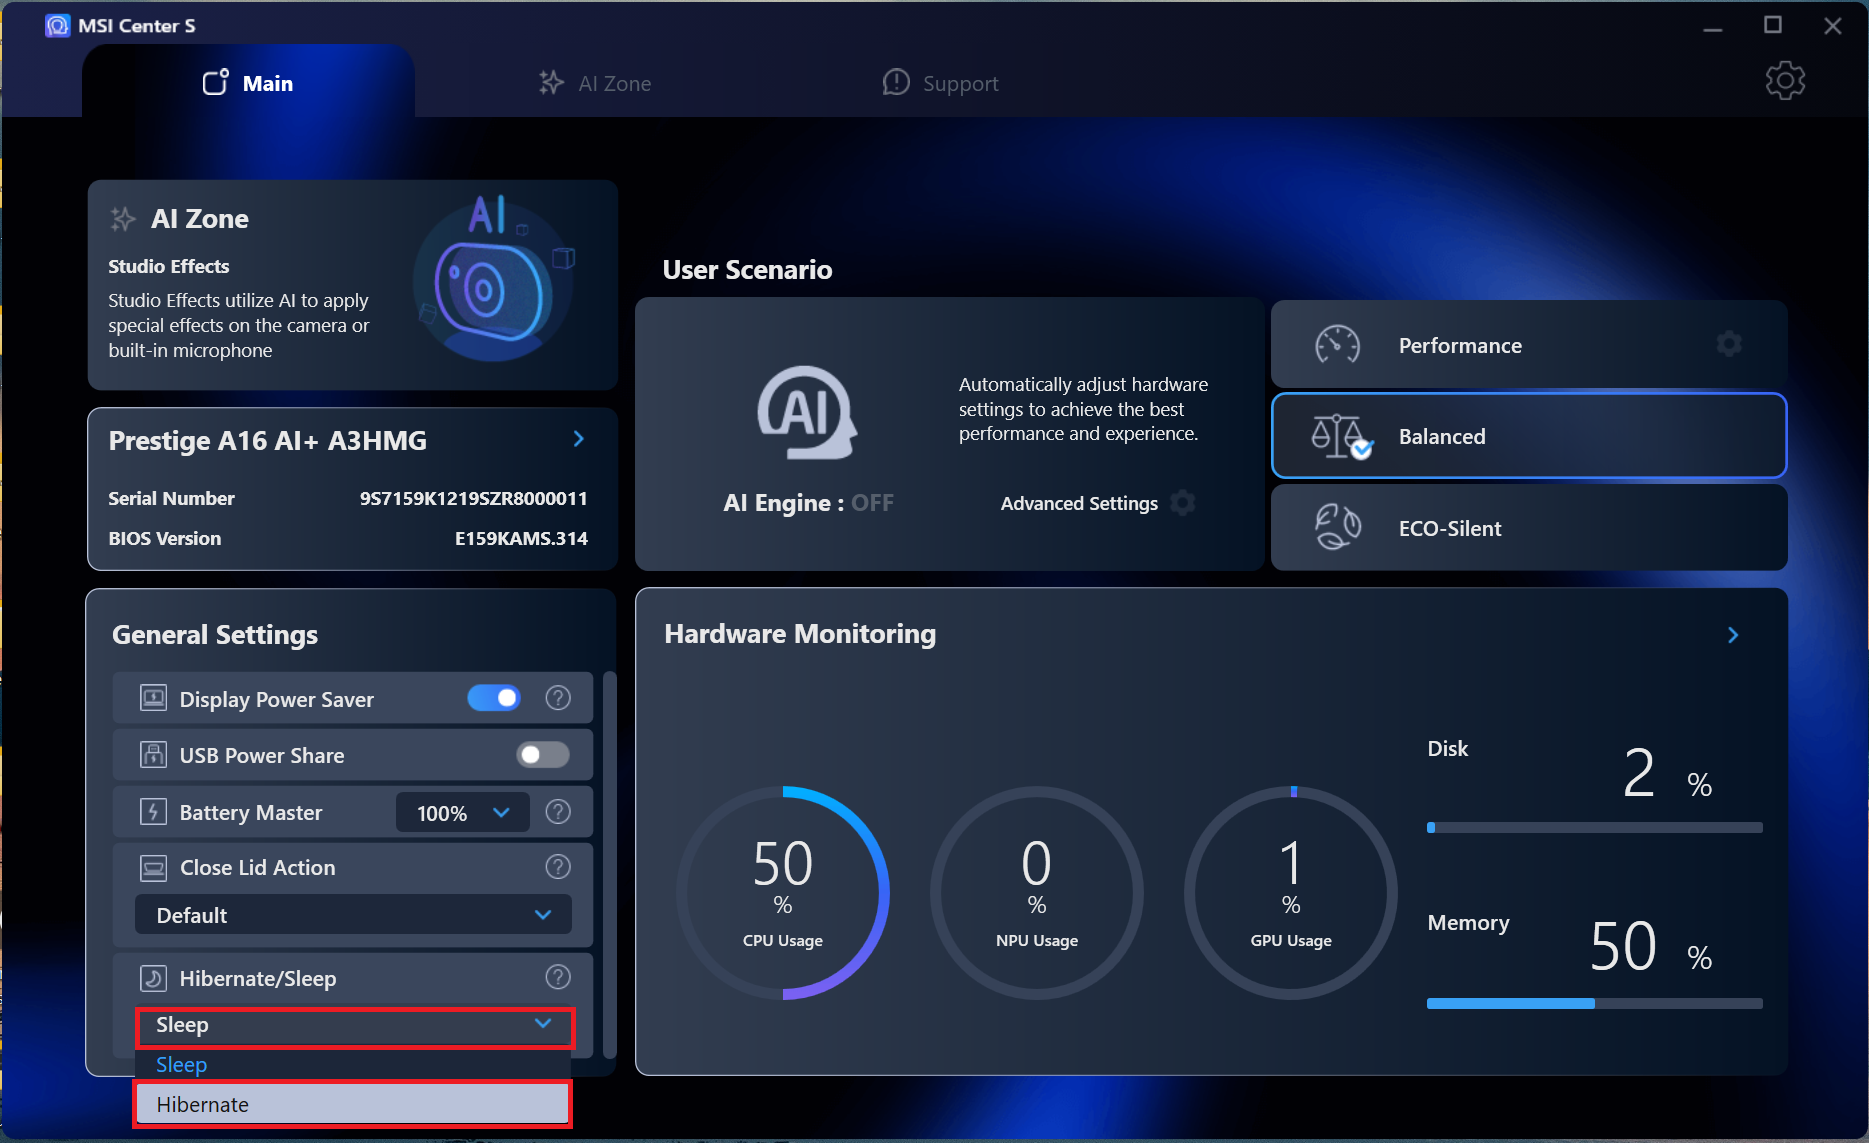
Task: Click the Memory usage progress bar
Action: (x=1594, y=1003)
